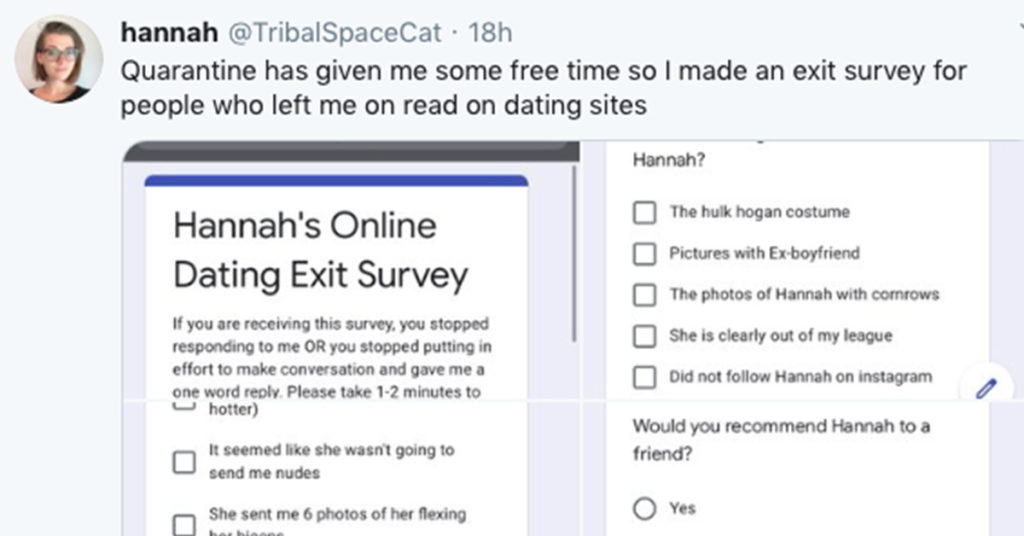The image size is (1024, 536).
Task: Tick the partially hidden "hotter)" checkbox
Action: [x=184, y=407]
